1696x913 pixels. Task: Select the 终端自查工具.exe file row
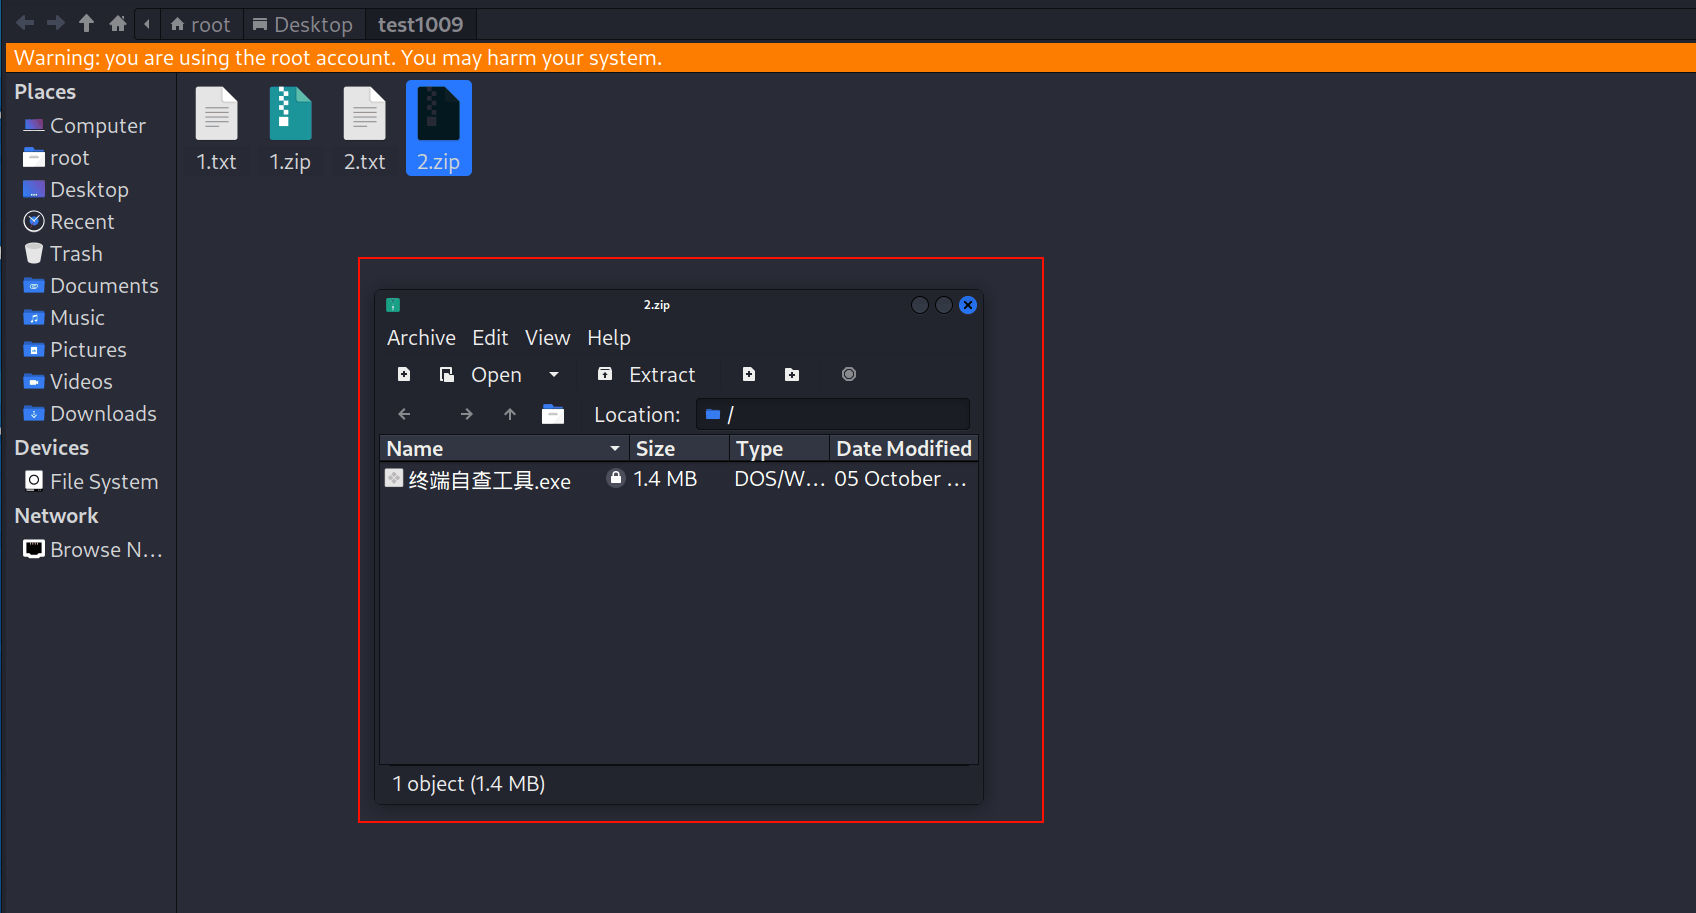678,479
